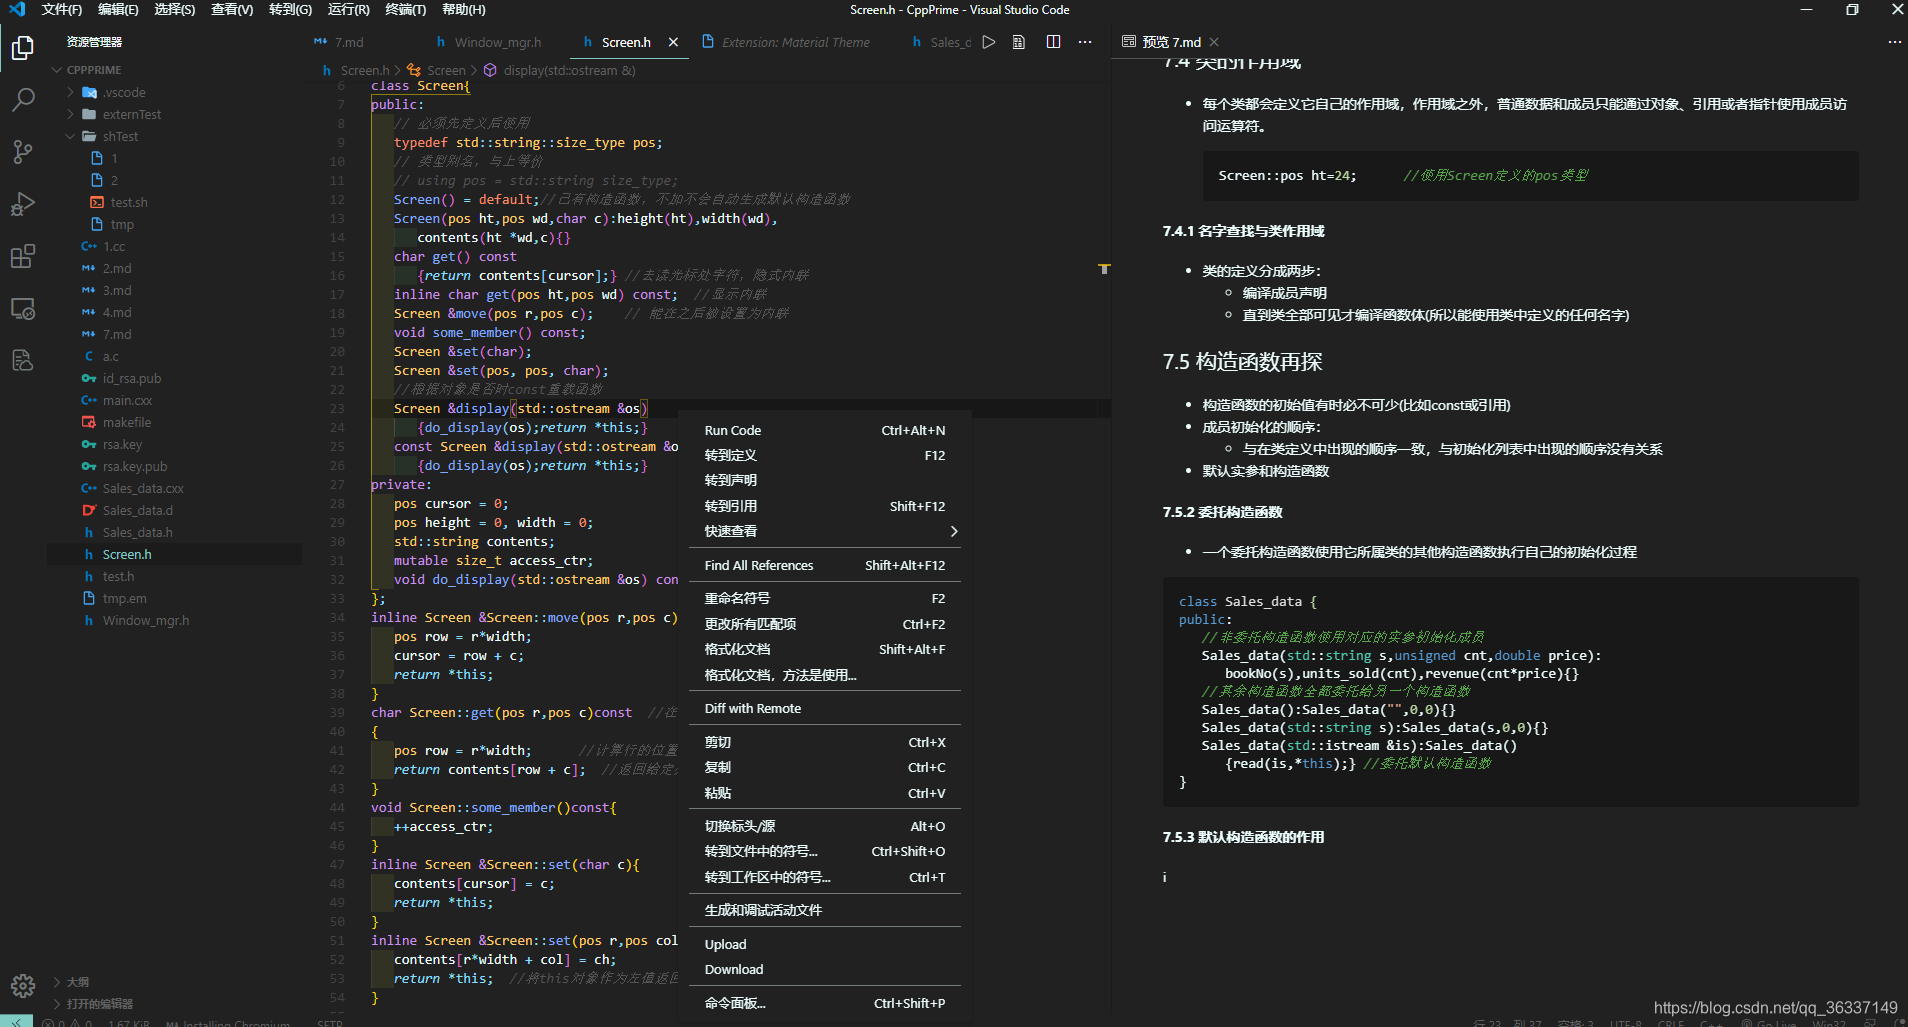Choose Diff with Remote in context menu
1908x1027 pixels.
point(825,708)
